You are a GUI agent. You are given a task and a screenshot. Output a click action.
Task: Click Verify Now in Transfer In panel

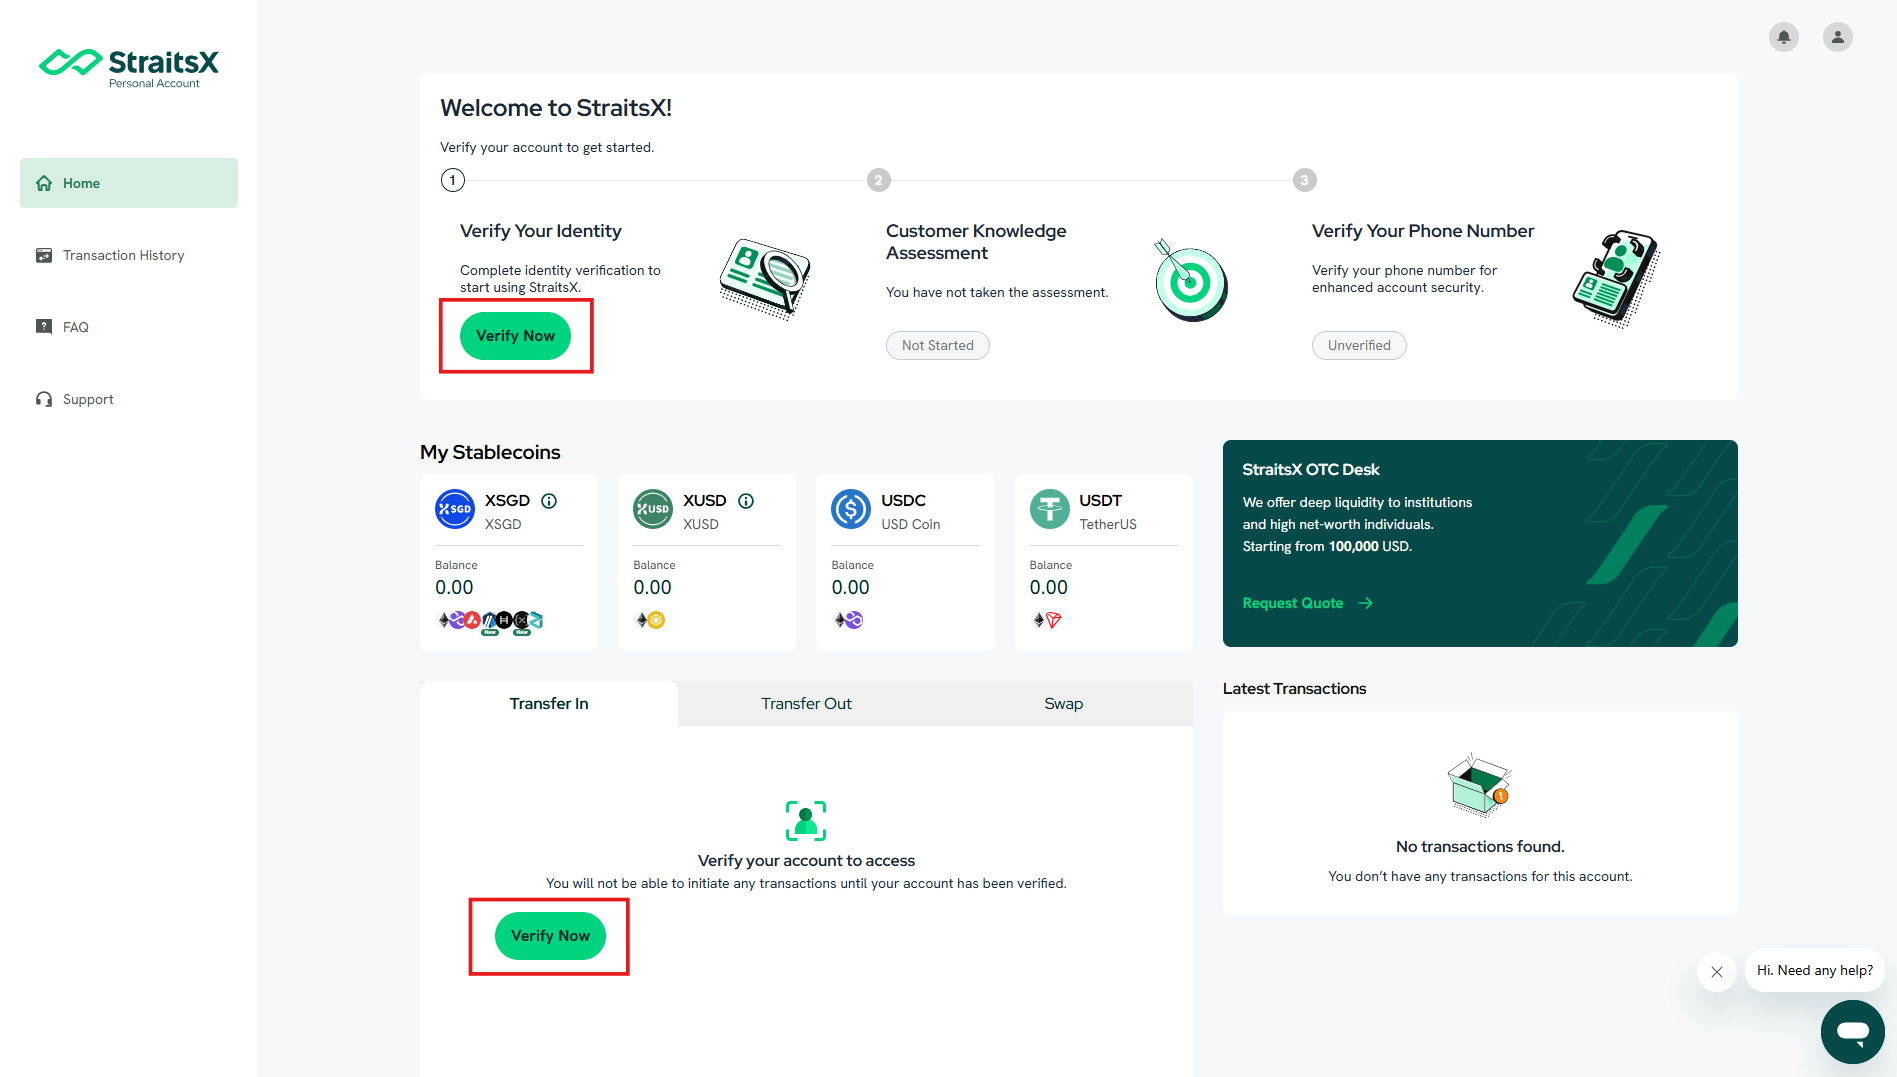[x=550, y=936]
